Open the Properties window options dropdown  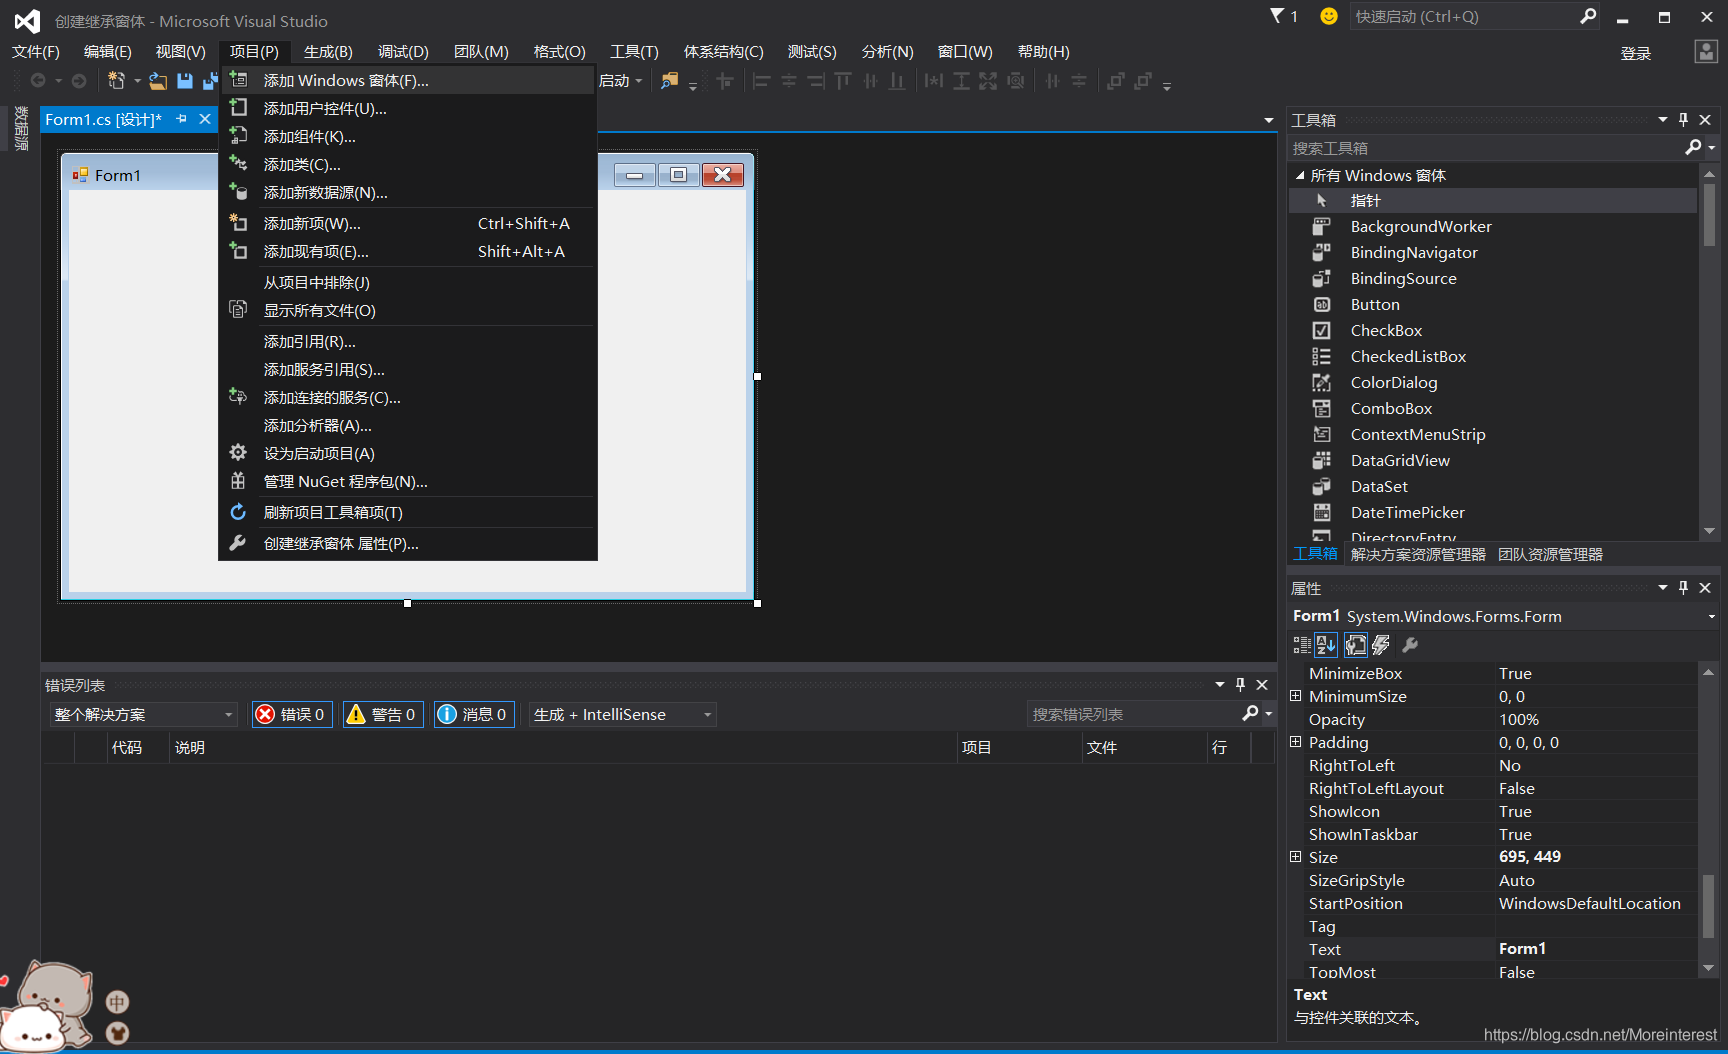[x=1663, y=587]
